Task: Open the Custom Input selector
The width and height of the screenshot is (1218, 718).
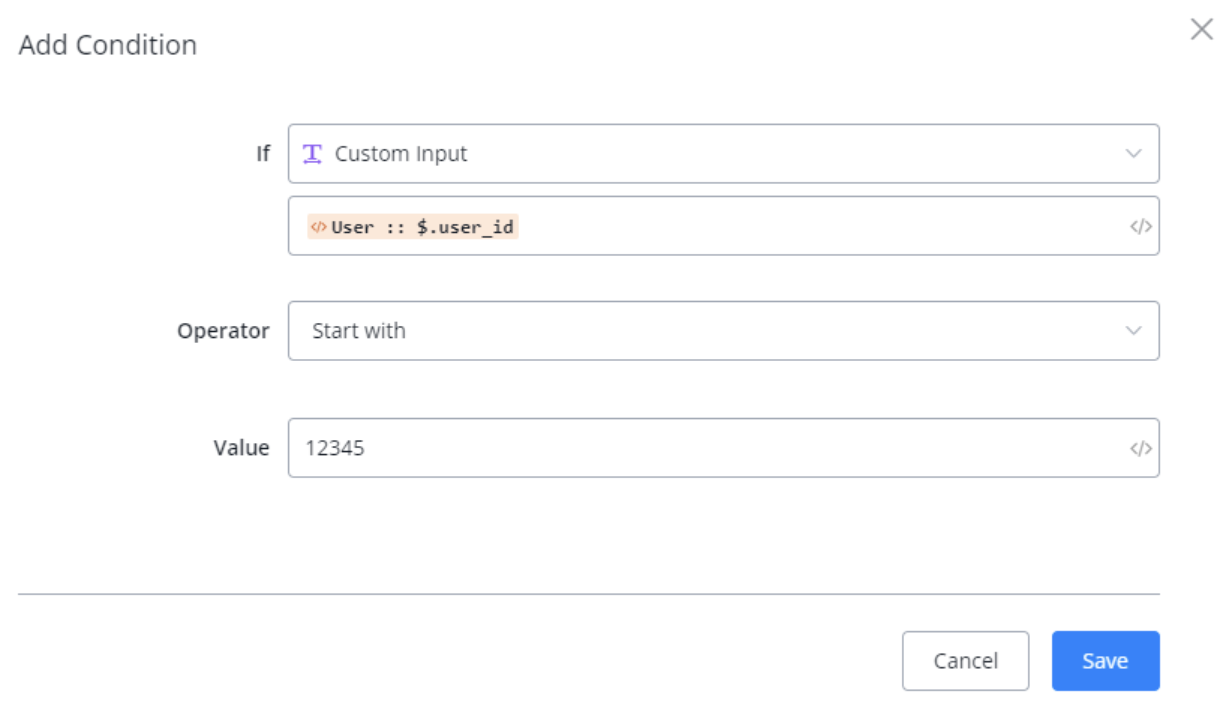Action: coord(724,154)
